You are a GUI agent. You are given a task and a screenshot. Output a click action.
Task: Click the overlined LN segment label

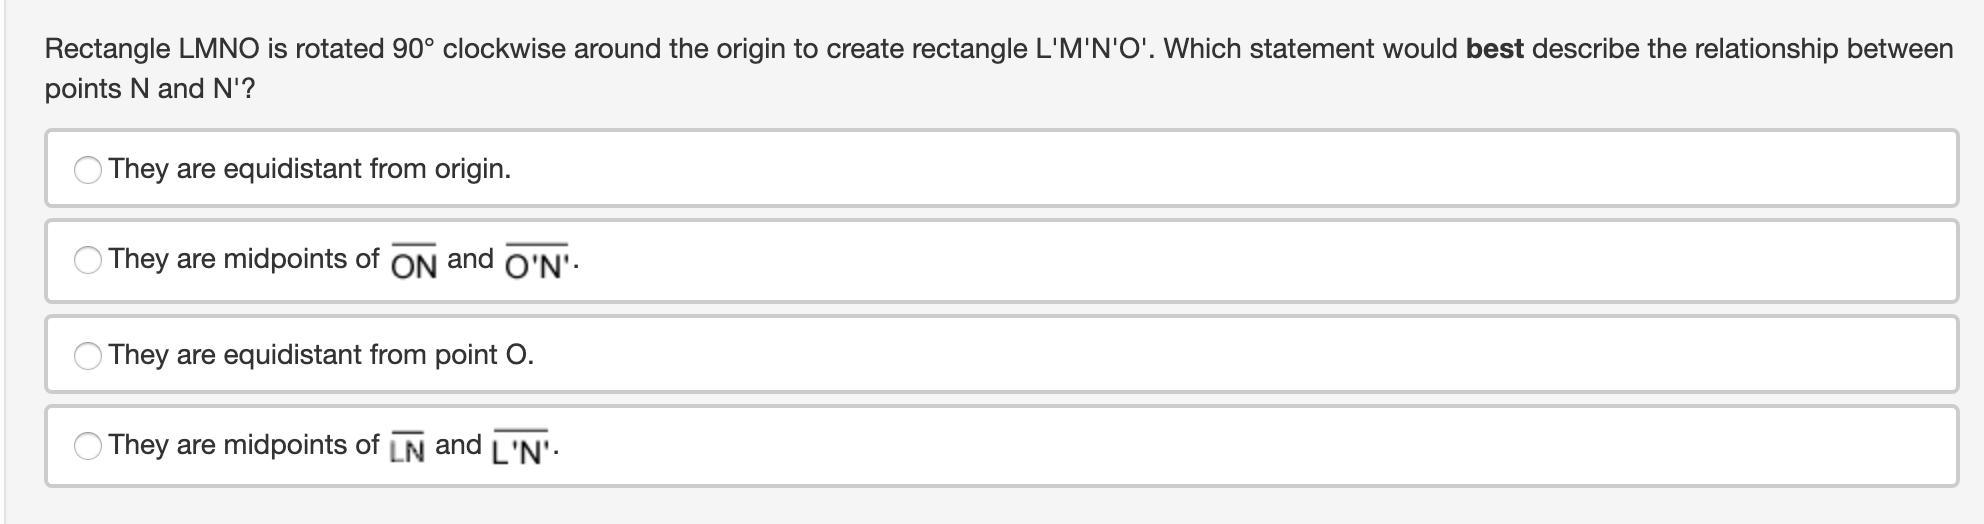click(x=407, y=450)
